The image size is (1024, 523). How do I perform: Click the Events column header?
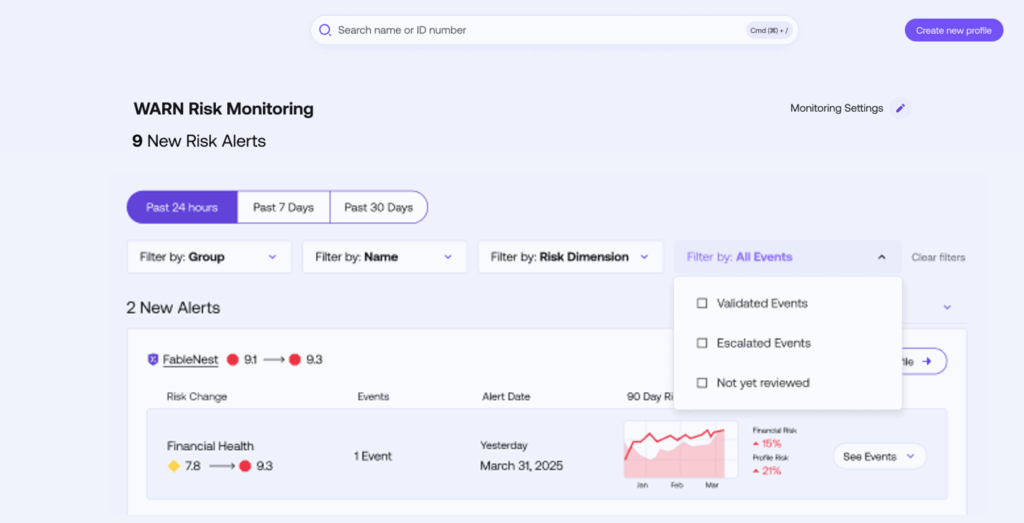374,397
